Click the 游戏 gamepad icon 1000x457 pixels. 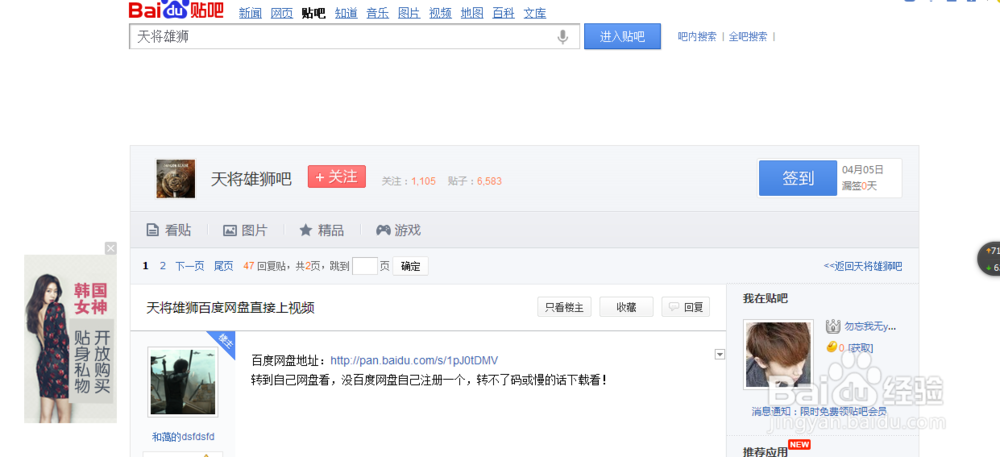pyautogui.click(x=383, y=230)
